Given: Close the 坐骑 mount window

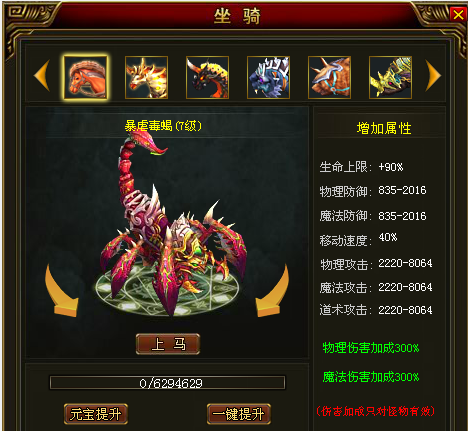Looking at the screenshot, I should point(458,15).
